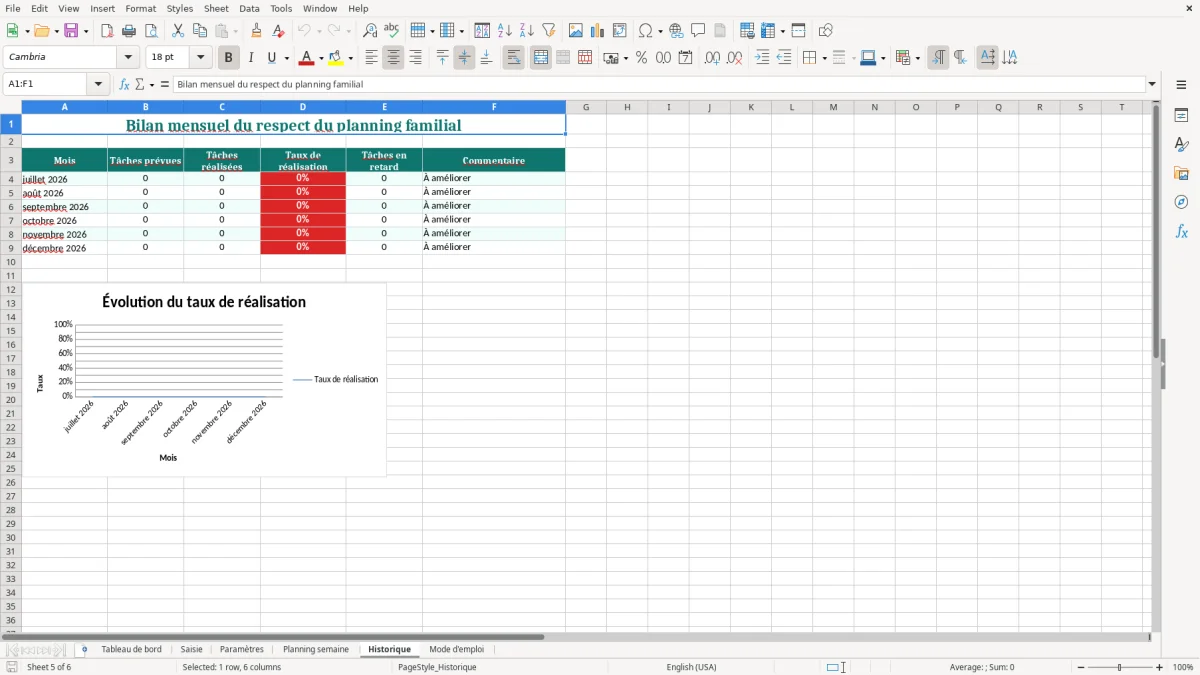Open Borders dropdown arrow
The height and width of the screenshot is (675, 1200).
(x=824, y=58)
